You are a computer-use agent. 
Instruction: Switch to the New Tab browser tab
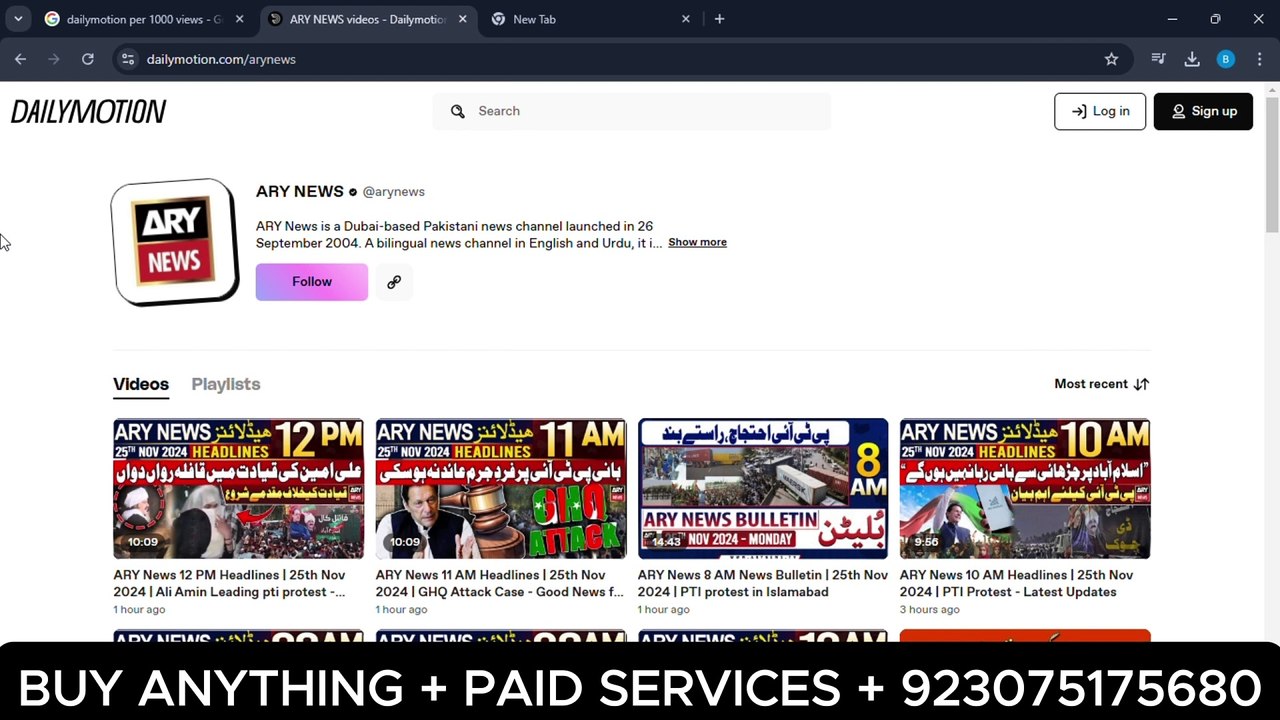tap(590, 19)
